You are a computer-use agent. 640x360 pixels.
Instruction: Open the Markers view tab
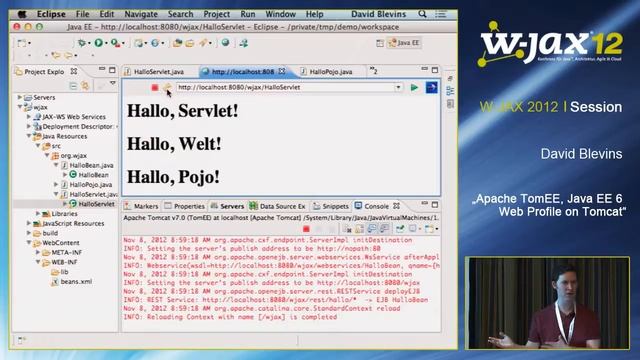[x=141, y=206]
